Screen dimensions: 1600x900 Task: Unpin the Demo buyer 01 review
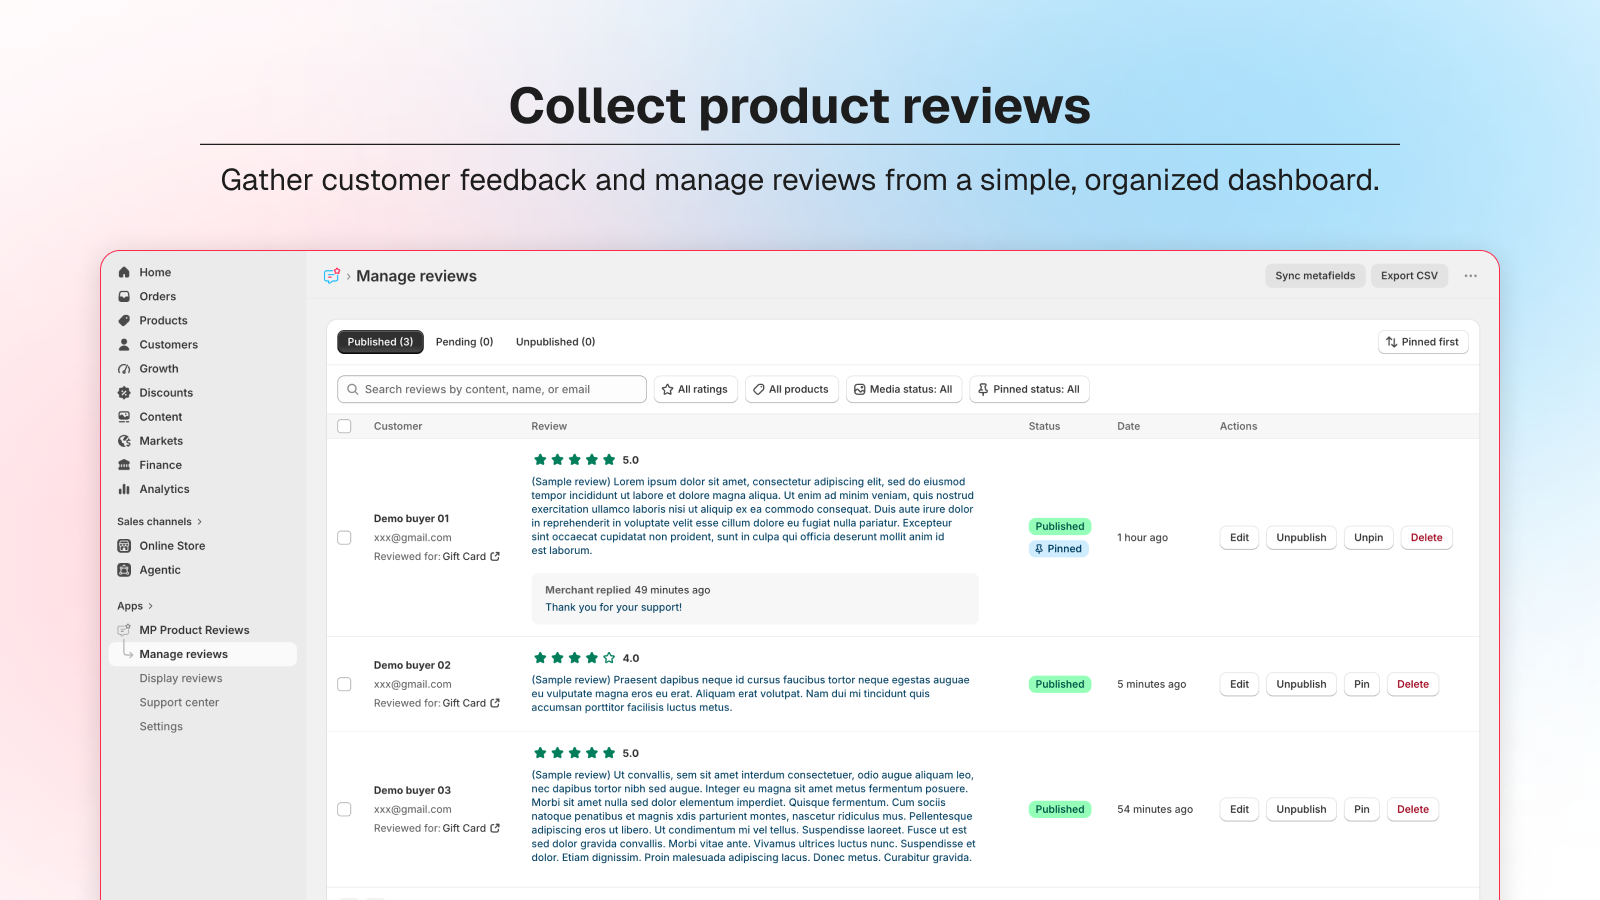(1368, 538)
